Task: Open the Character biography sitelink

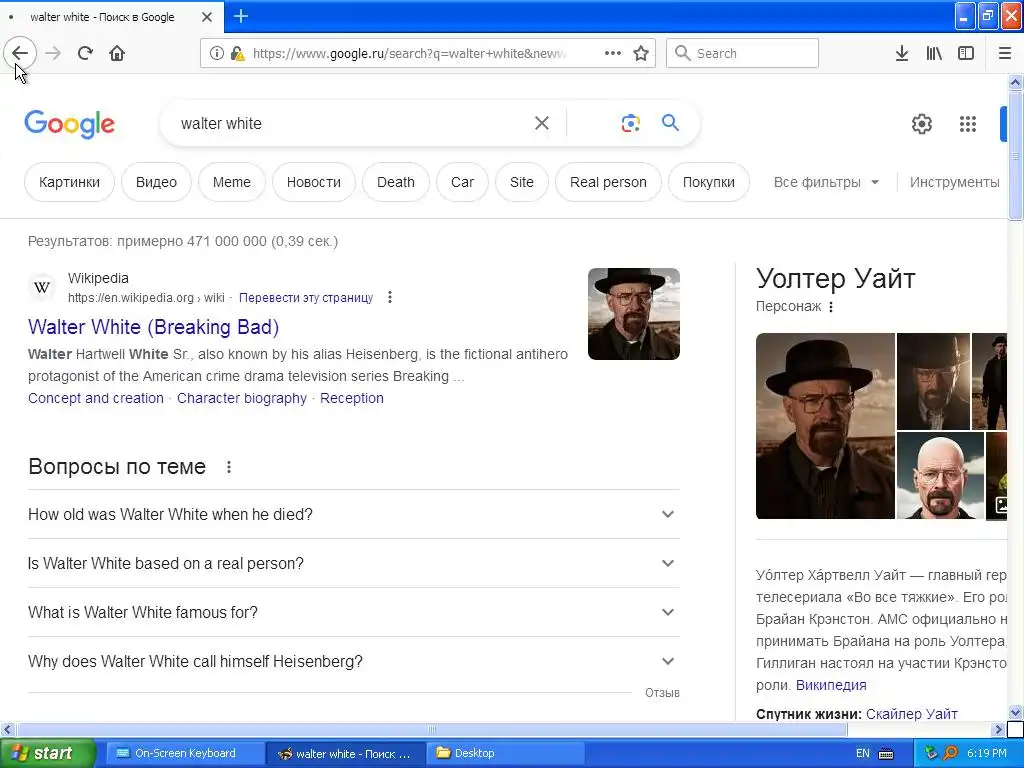Action: pyautogui.click(x=242, y=398)
